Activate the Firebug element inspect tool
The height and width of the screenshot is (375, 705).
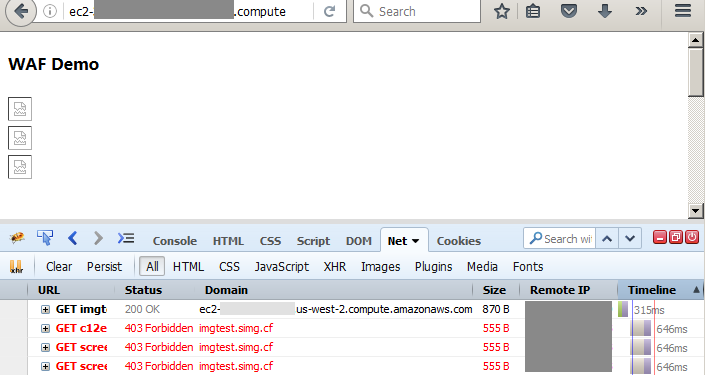(45, 238)
